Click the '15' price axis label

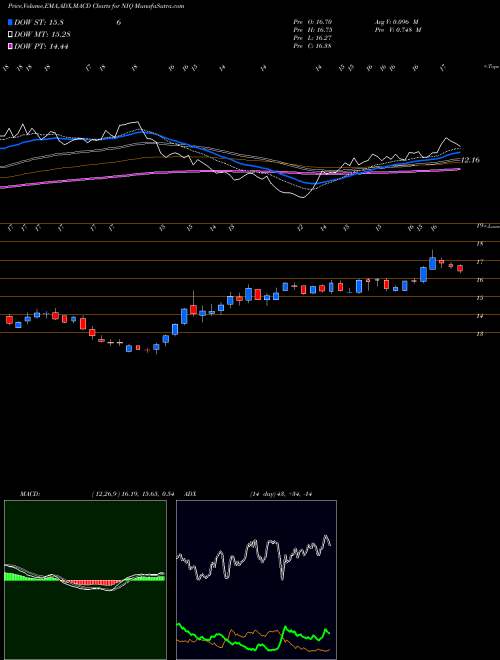(479, 298)
